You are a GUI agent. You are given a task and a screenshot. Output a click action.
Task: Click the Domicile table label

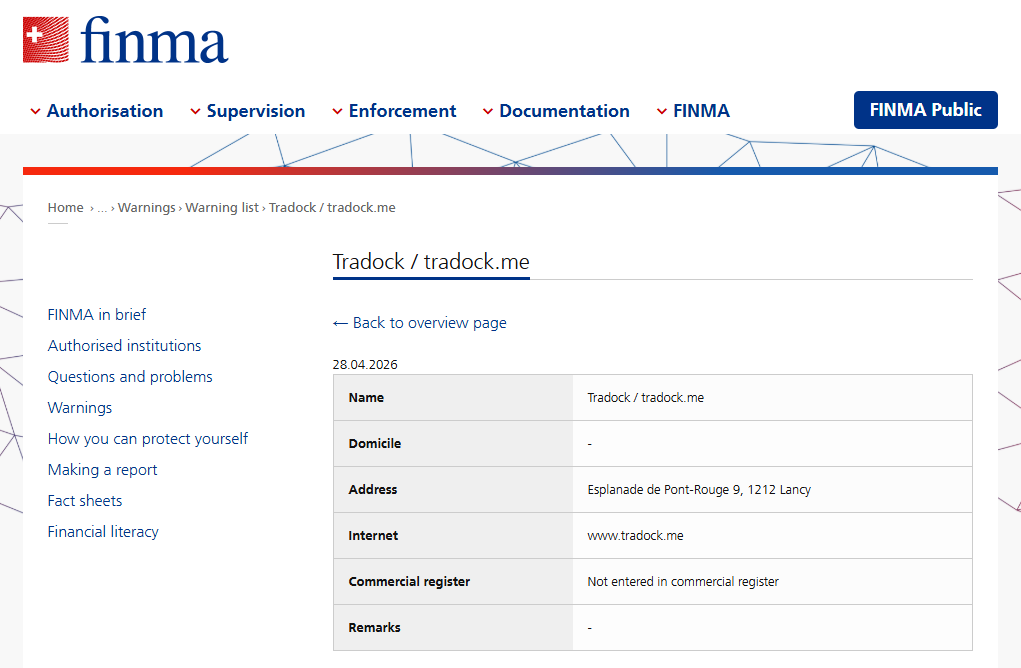point(374,444)
